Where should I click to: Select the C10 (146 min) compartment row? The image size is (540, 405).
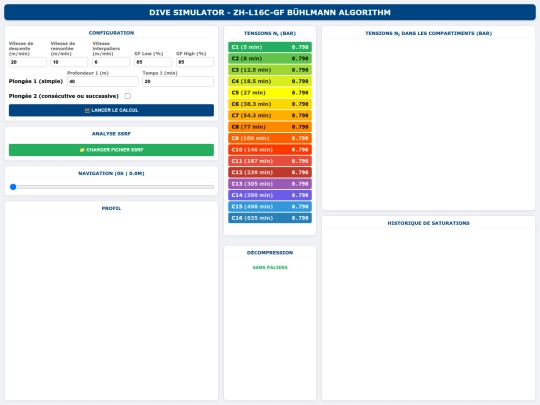(270, 149)
